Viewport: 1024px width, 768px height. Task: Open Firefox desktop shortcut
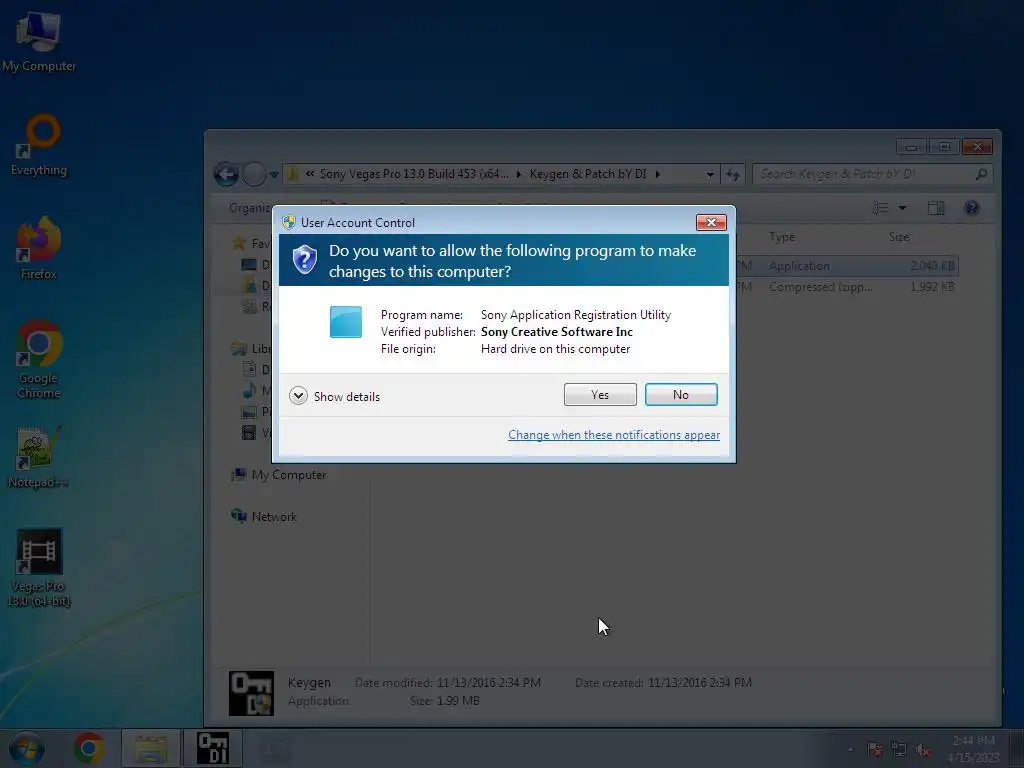click(x=39, y=248)
